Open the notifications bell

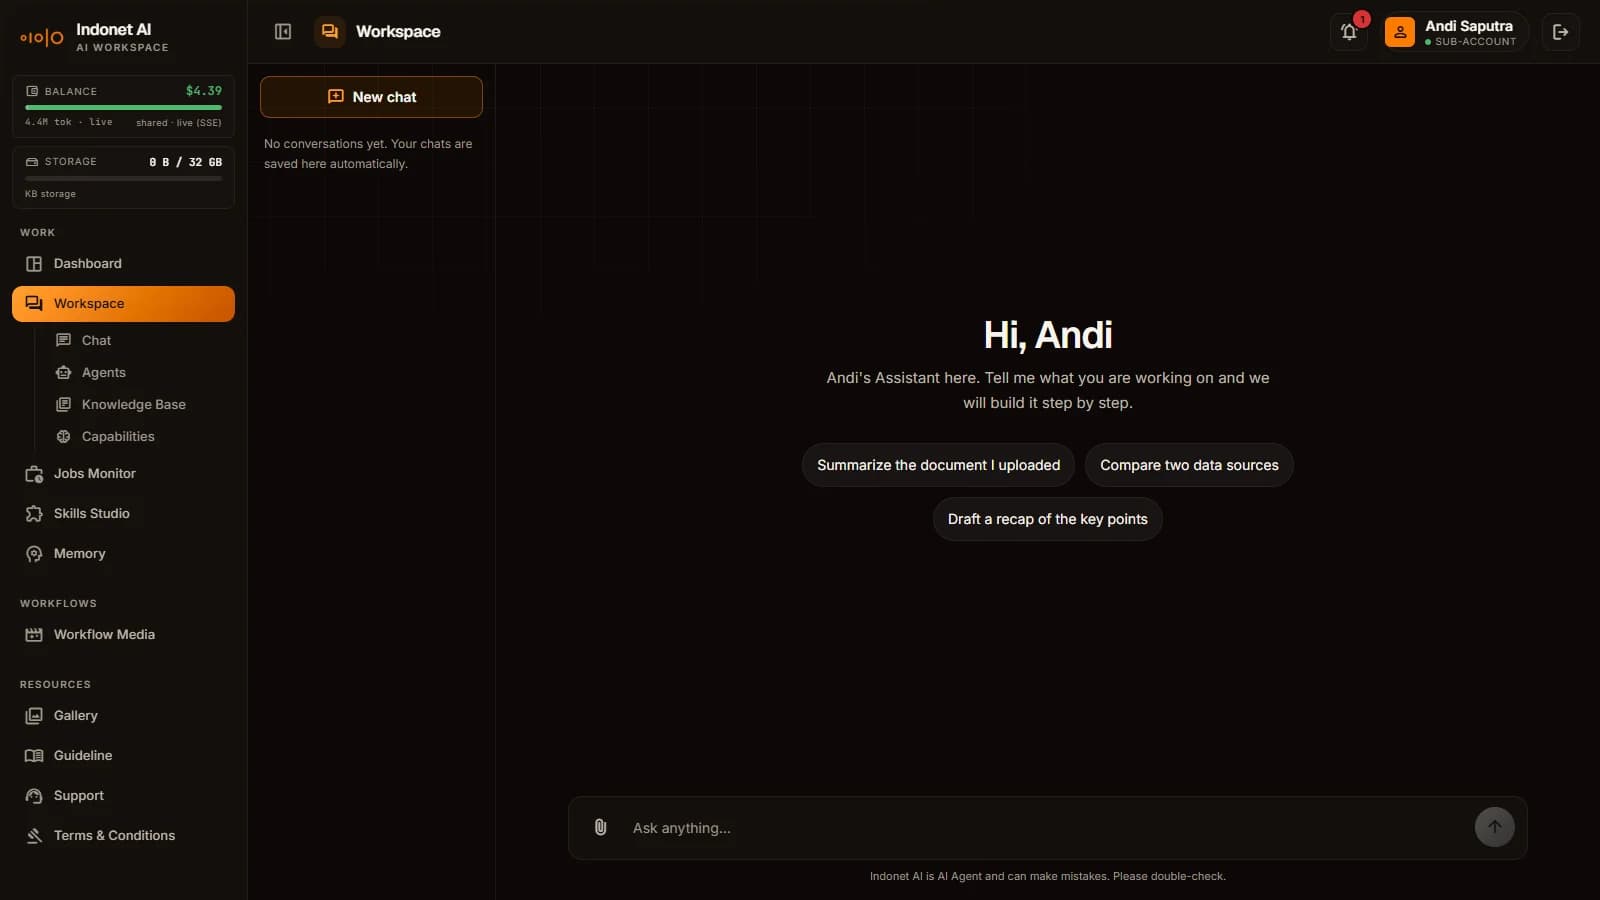click(x=1349, y=32)
